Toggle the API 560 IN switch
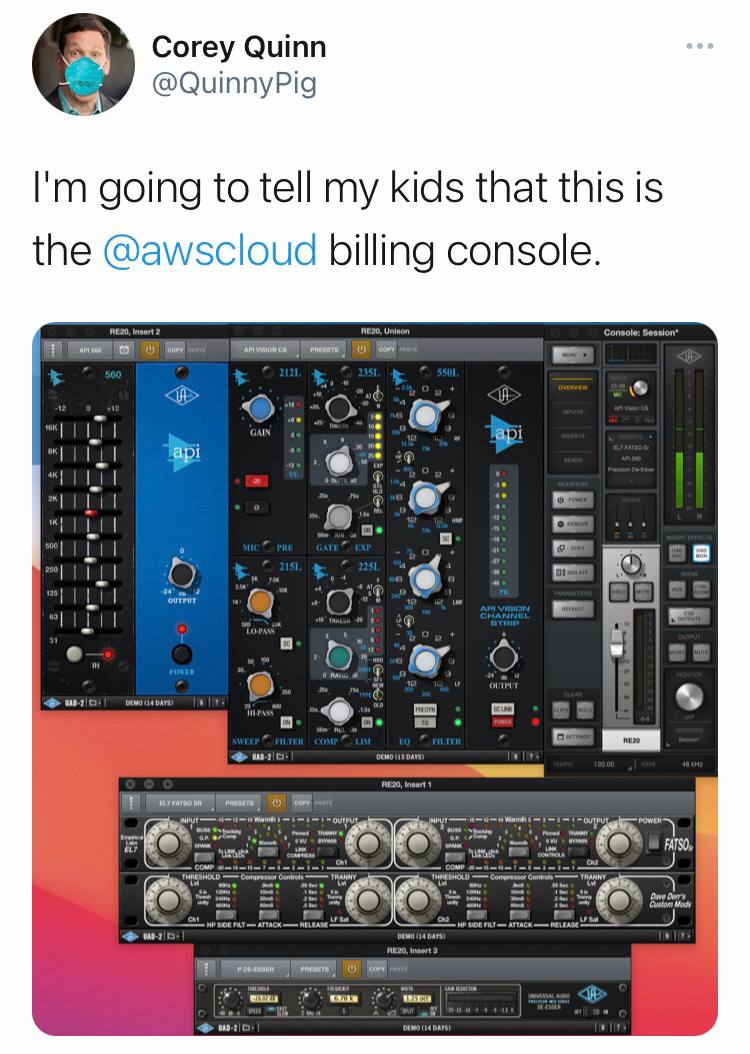 click(75, 653)
